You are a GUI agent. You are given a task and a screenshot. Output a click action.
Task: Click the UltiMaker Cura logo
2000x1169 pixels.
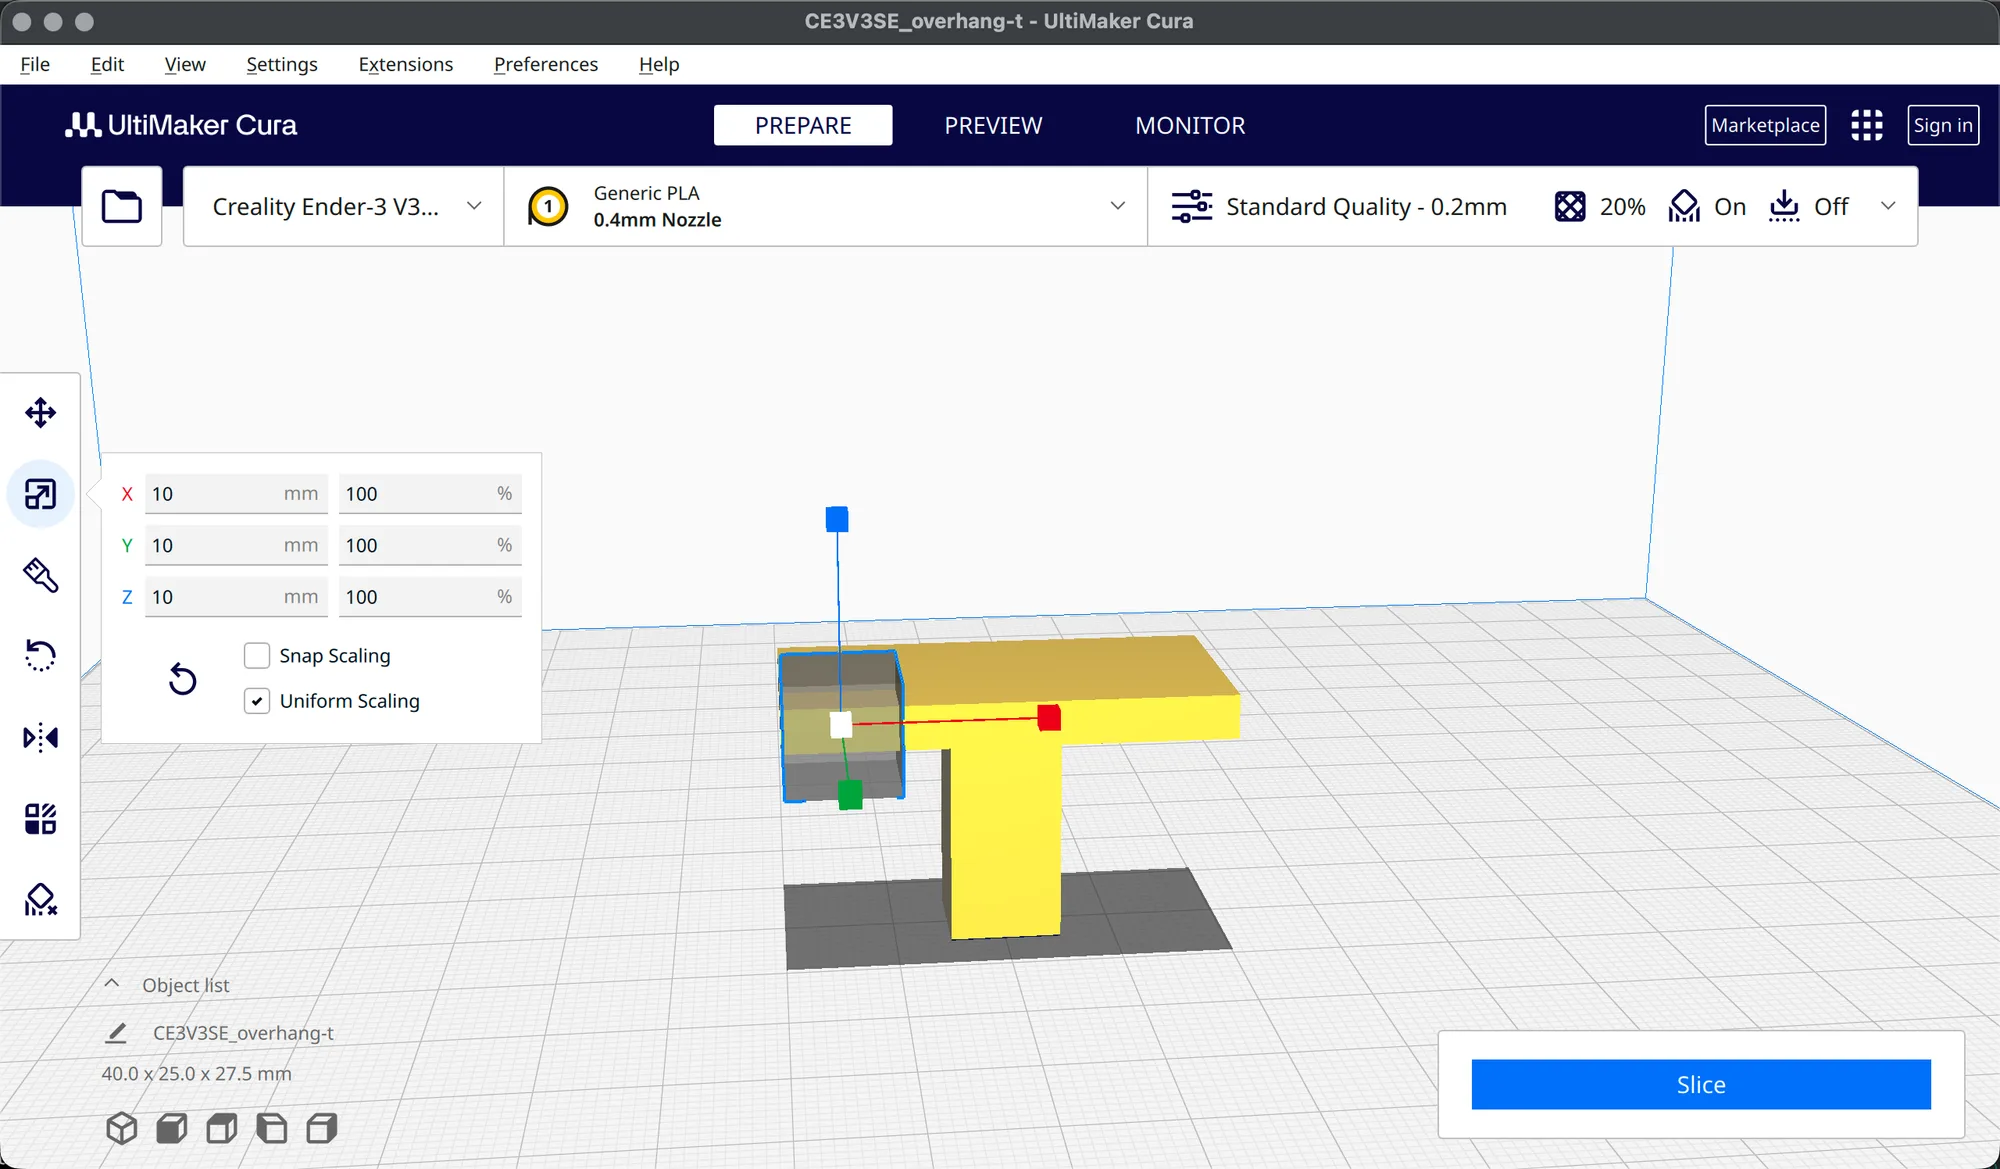(x=181, y=125)
